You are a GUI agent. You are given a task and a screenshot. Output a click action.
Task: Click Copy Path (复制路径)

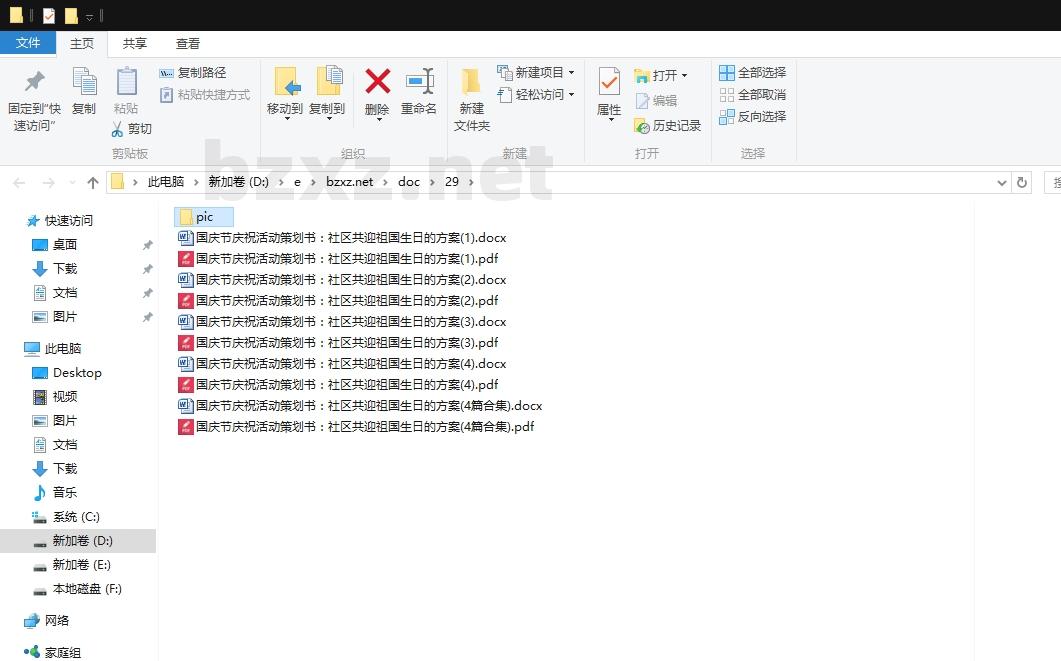[x=192, y=73]
